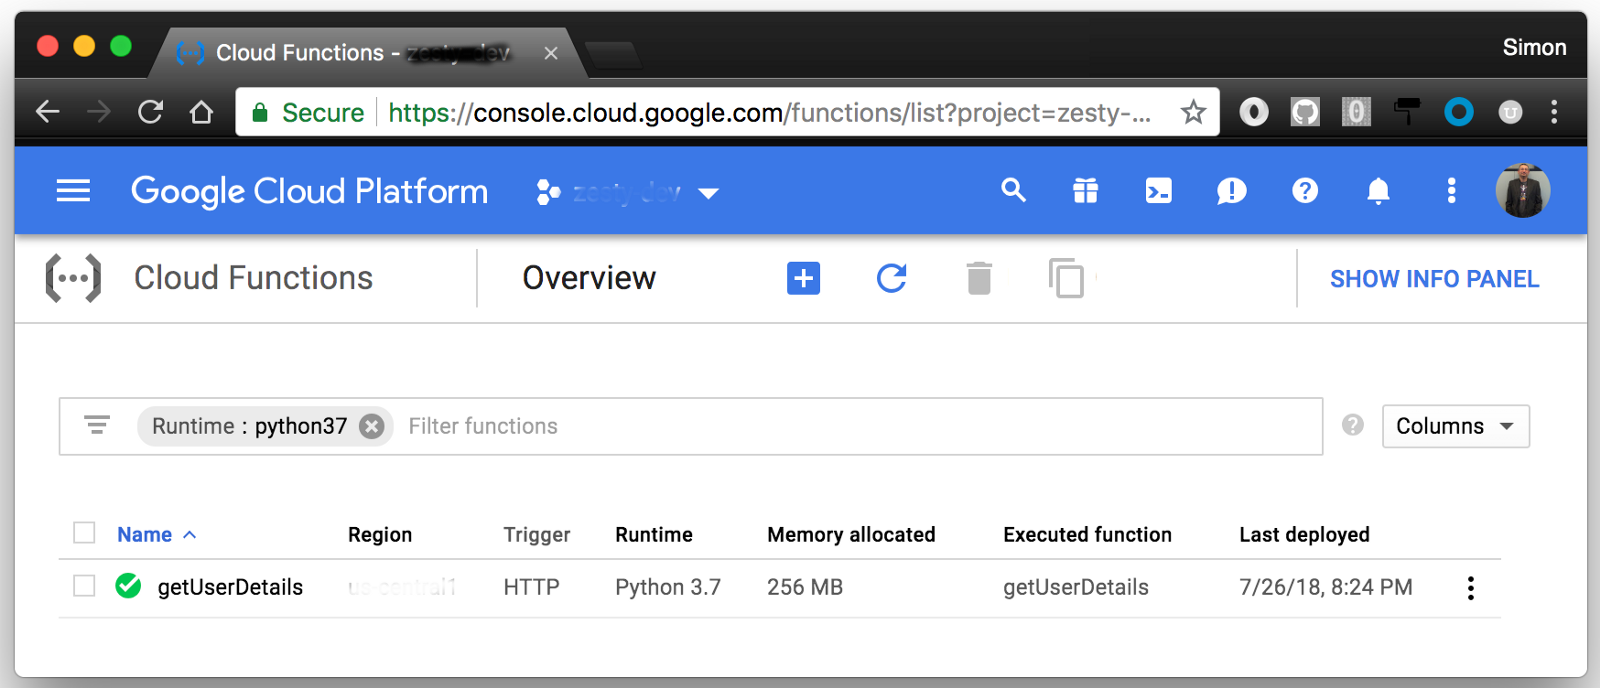The height and width of the screenshot is (688, 1600).
Task: Select the Cloud Functions browser tab
Action: (x=365, y=53)
